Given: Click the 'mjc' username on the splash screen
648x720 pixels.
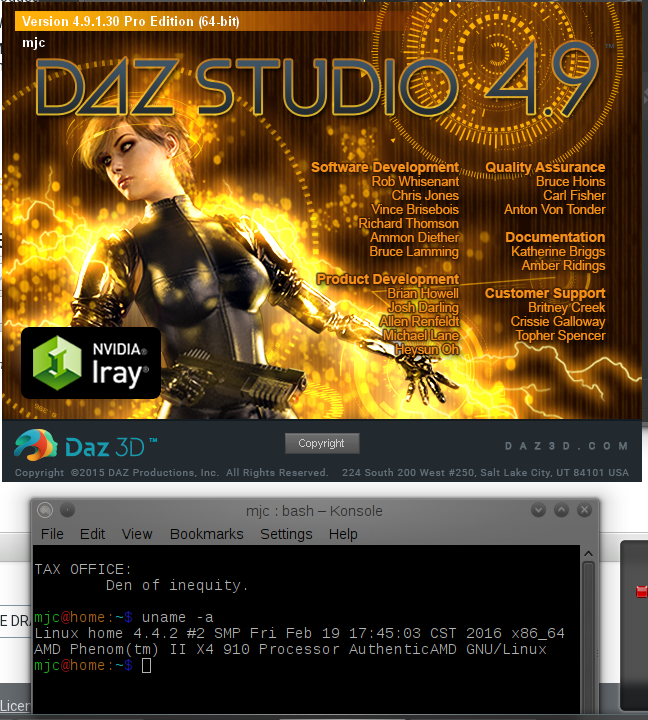Looking at the screenshot, I should tap(34, 43).
